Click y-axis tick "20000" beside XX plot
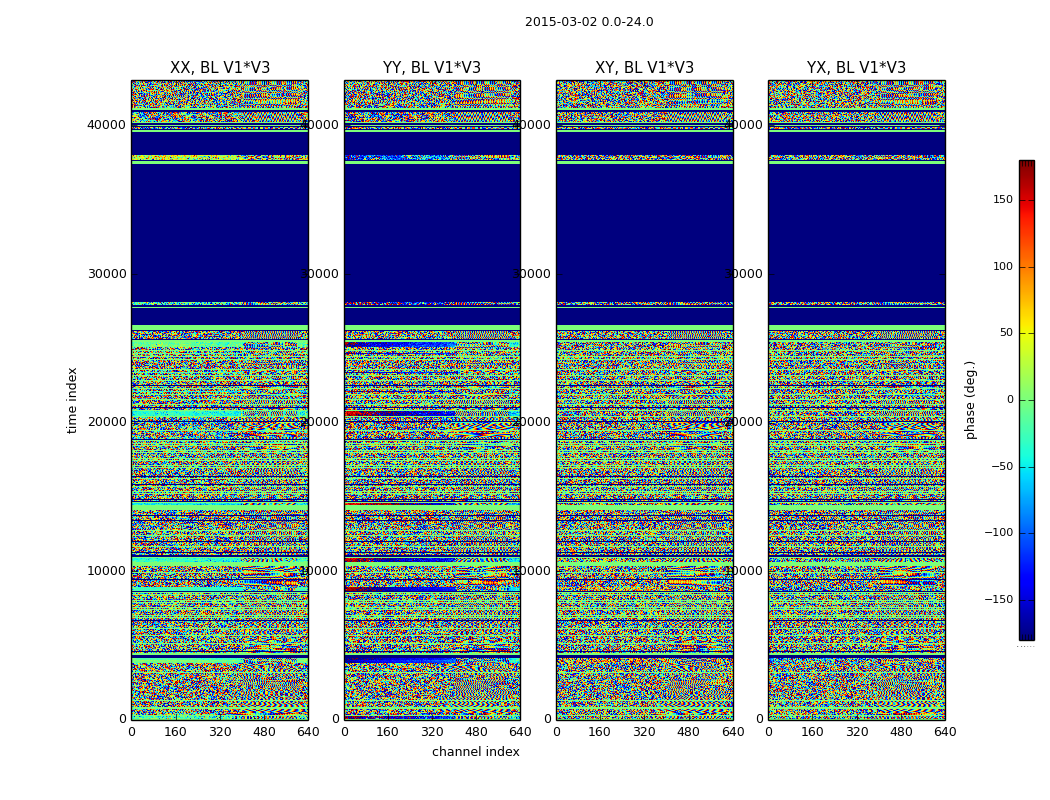 coord(106,422)
